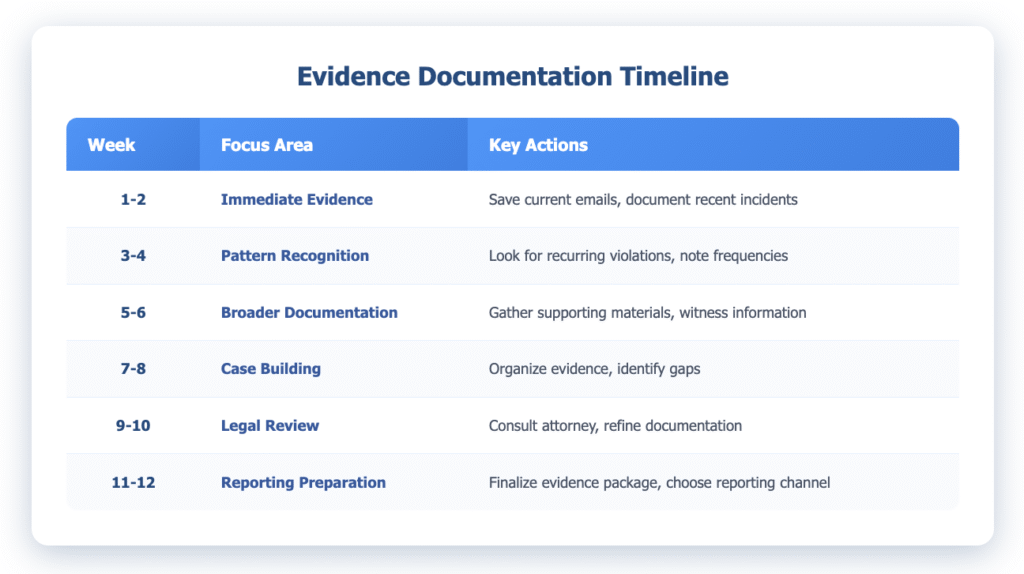Image resolution: width=1024 pixels, height=574 pixels.
Task: Click 'Save current emails, document recent incidents'
Action: coord(643,199)
